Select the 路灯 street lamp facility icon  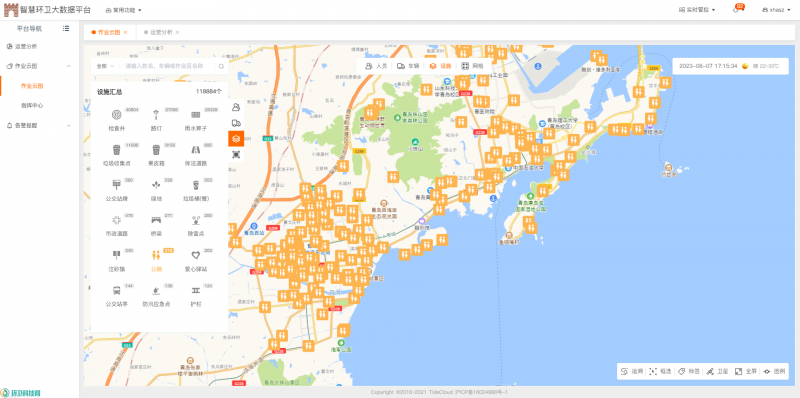156,114
